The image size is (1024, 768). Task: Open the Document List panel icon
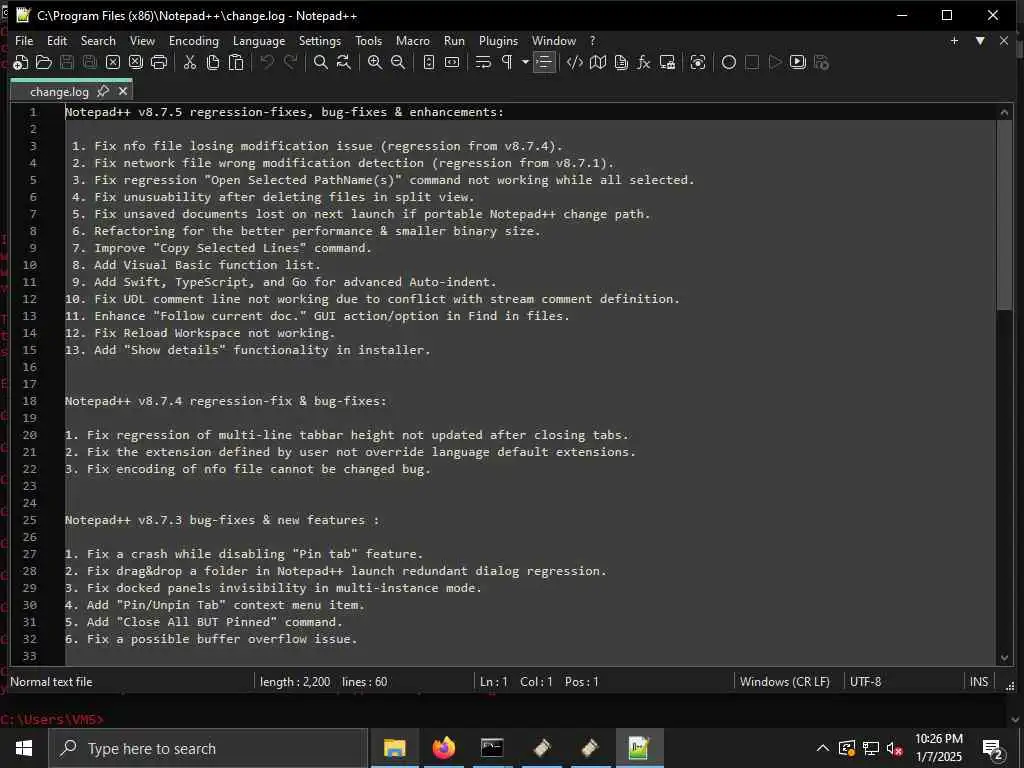click(621, 63)
